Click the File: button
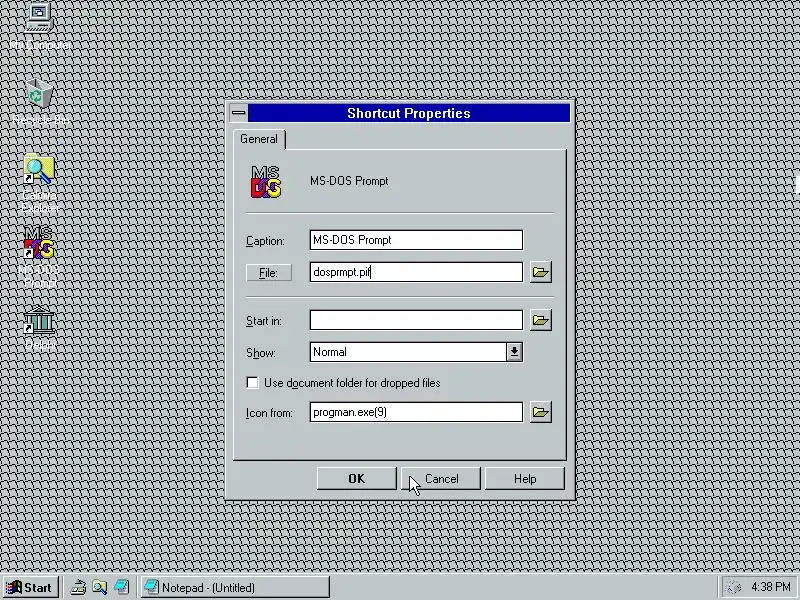 269,272
